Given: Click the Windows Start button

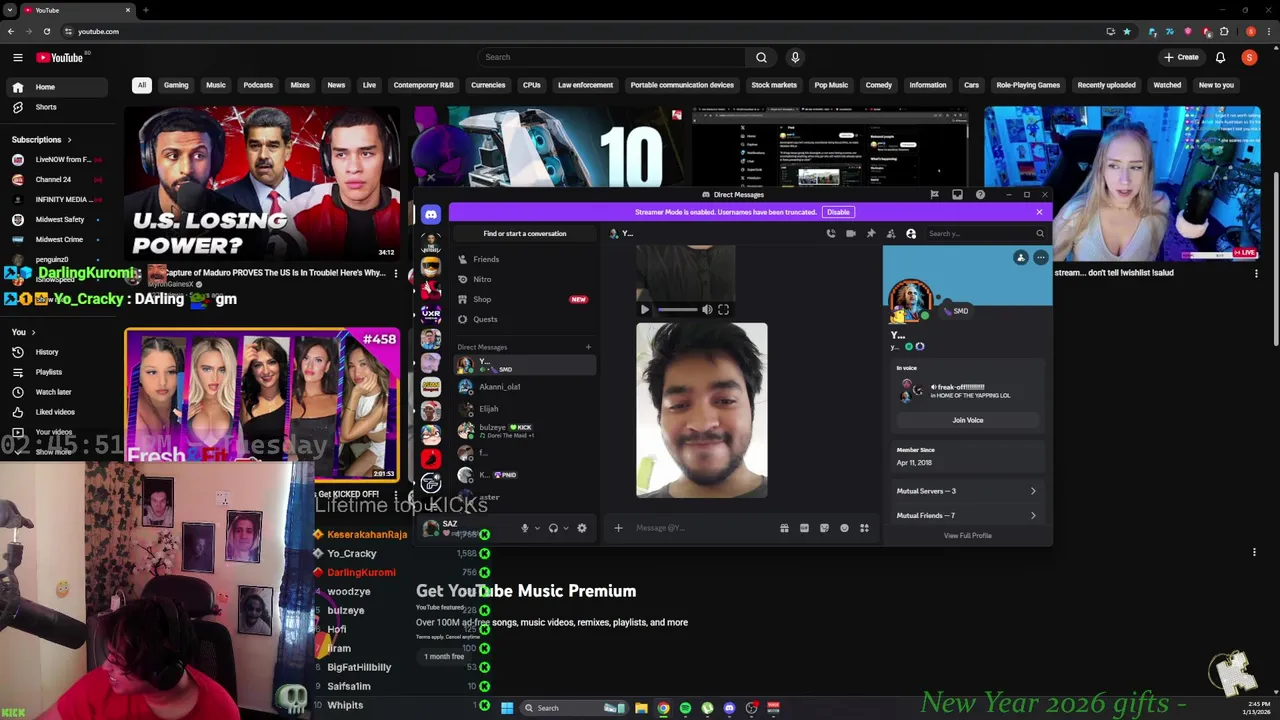Looking at the screenshot, I should 507,708.
